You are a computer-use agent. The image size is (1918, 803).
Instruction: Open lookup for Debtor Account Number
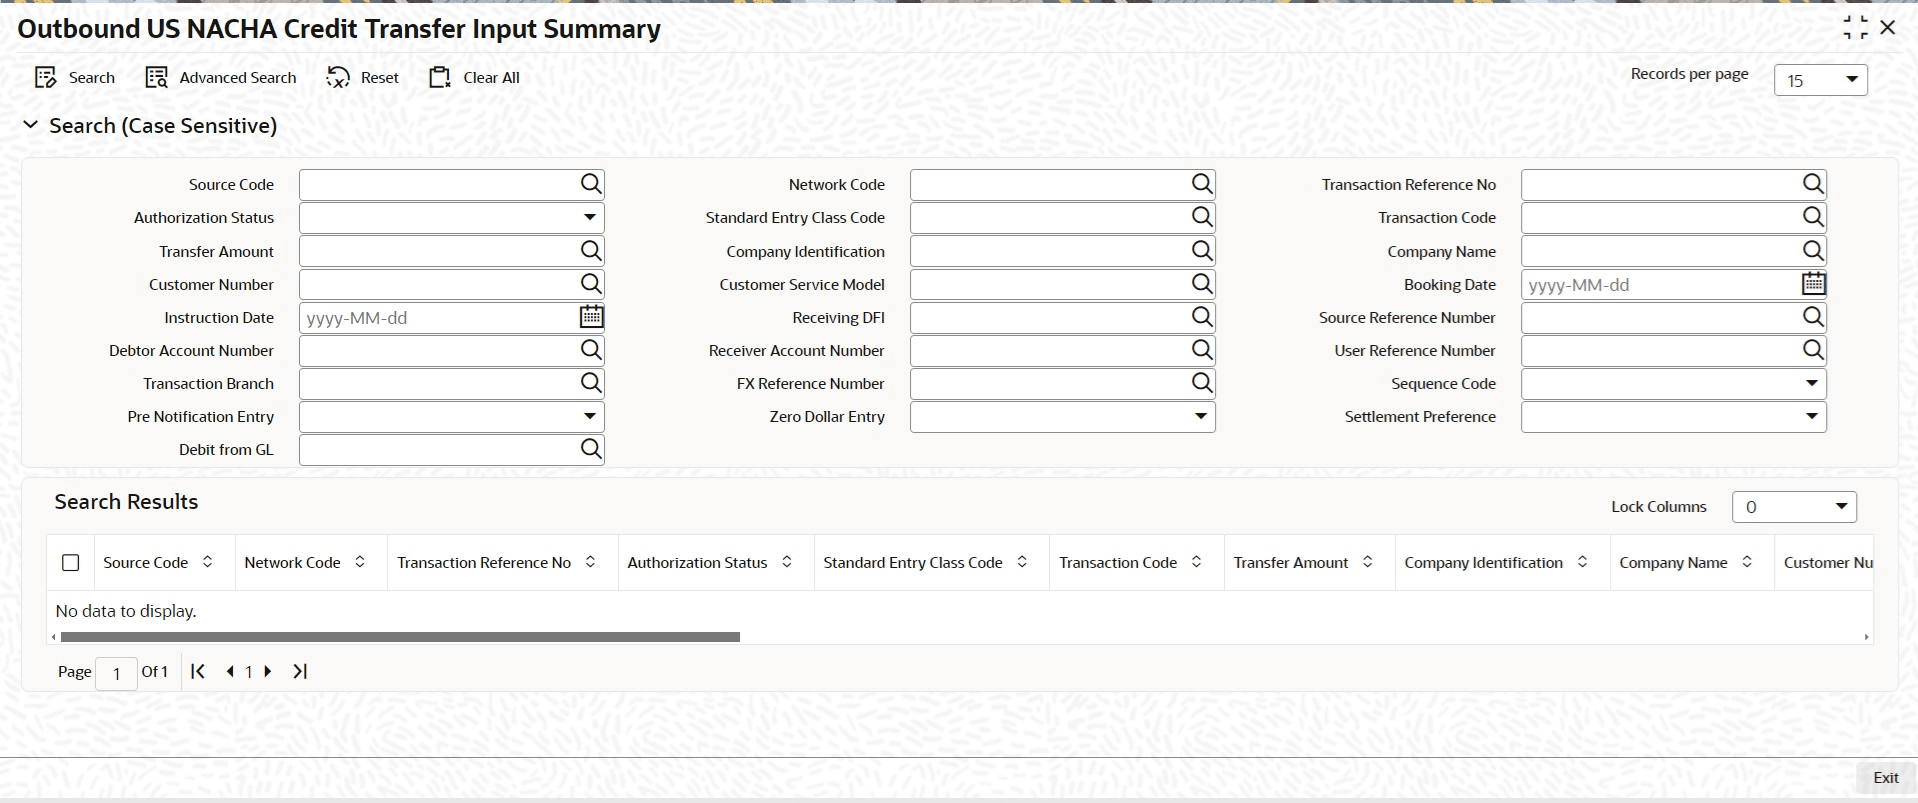[591, 350]
